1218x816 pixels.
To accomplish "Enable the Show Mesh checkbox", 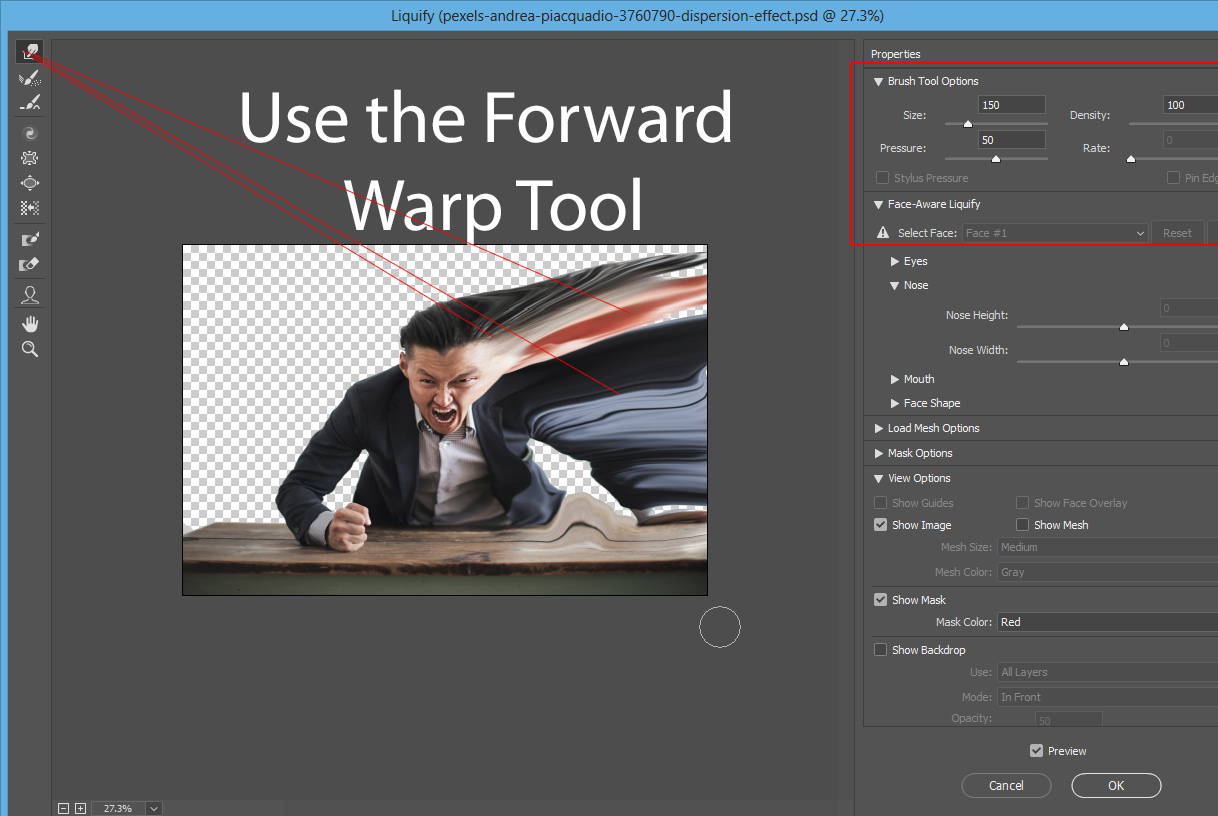I will [x=1023, y=525].
